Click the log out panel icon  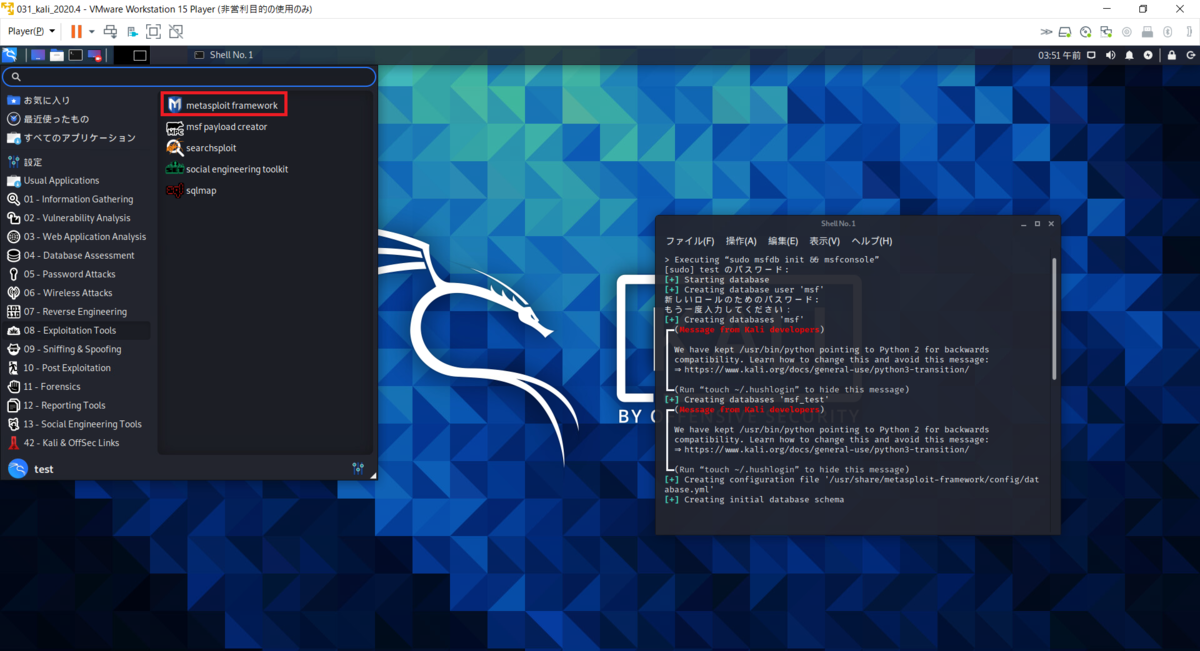(x=1189, y=55)
